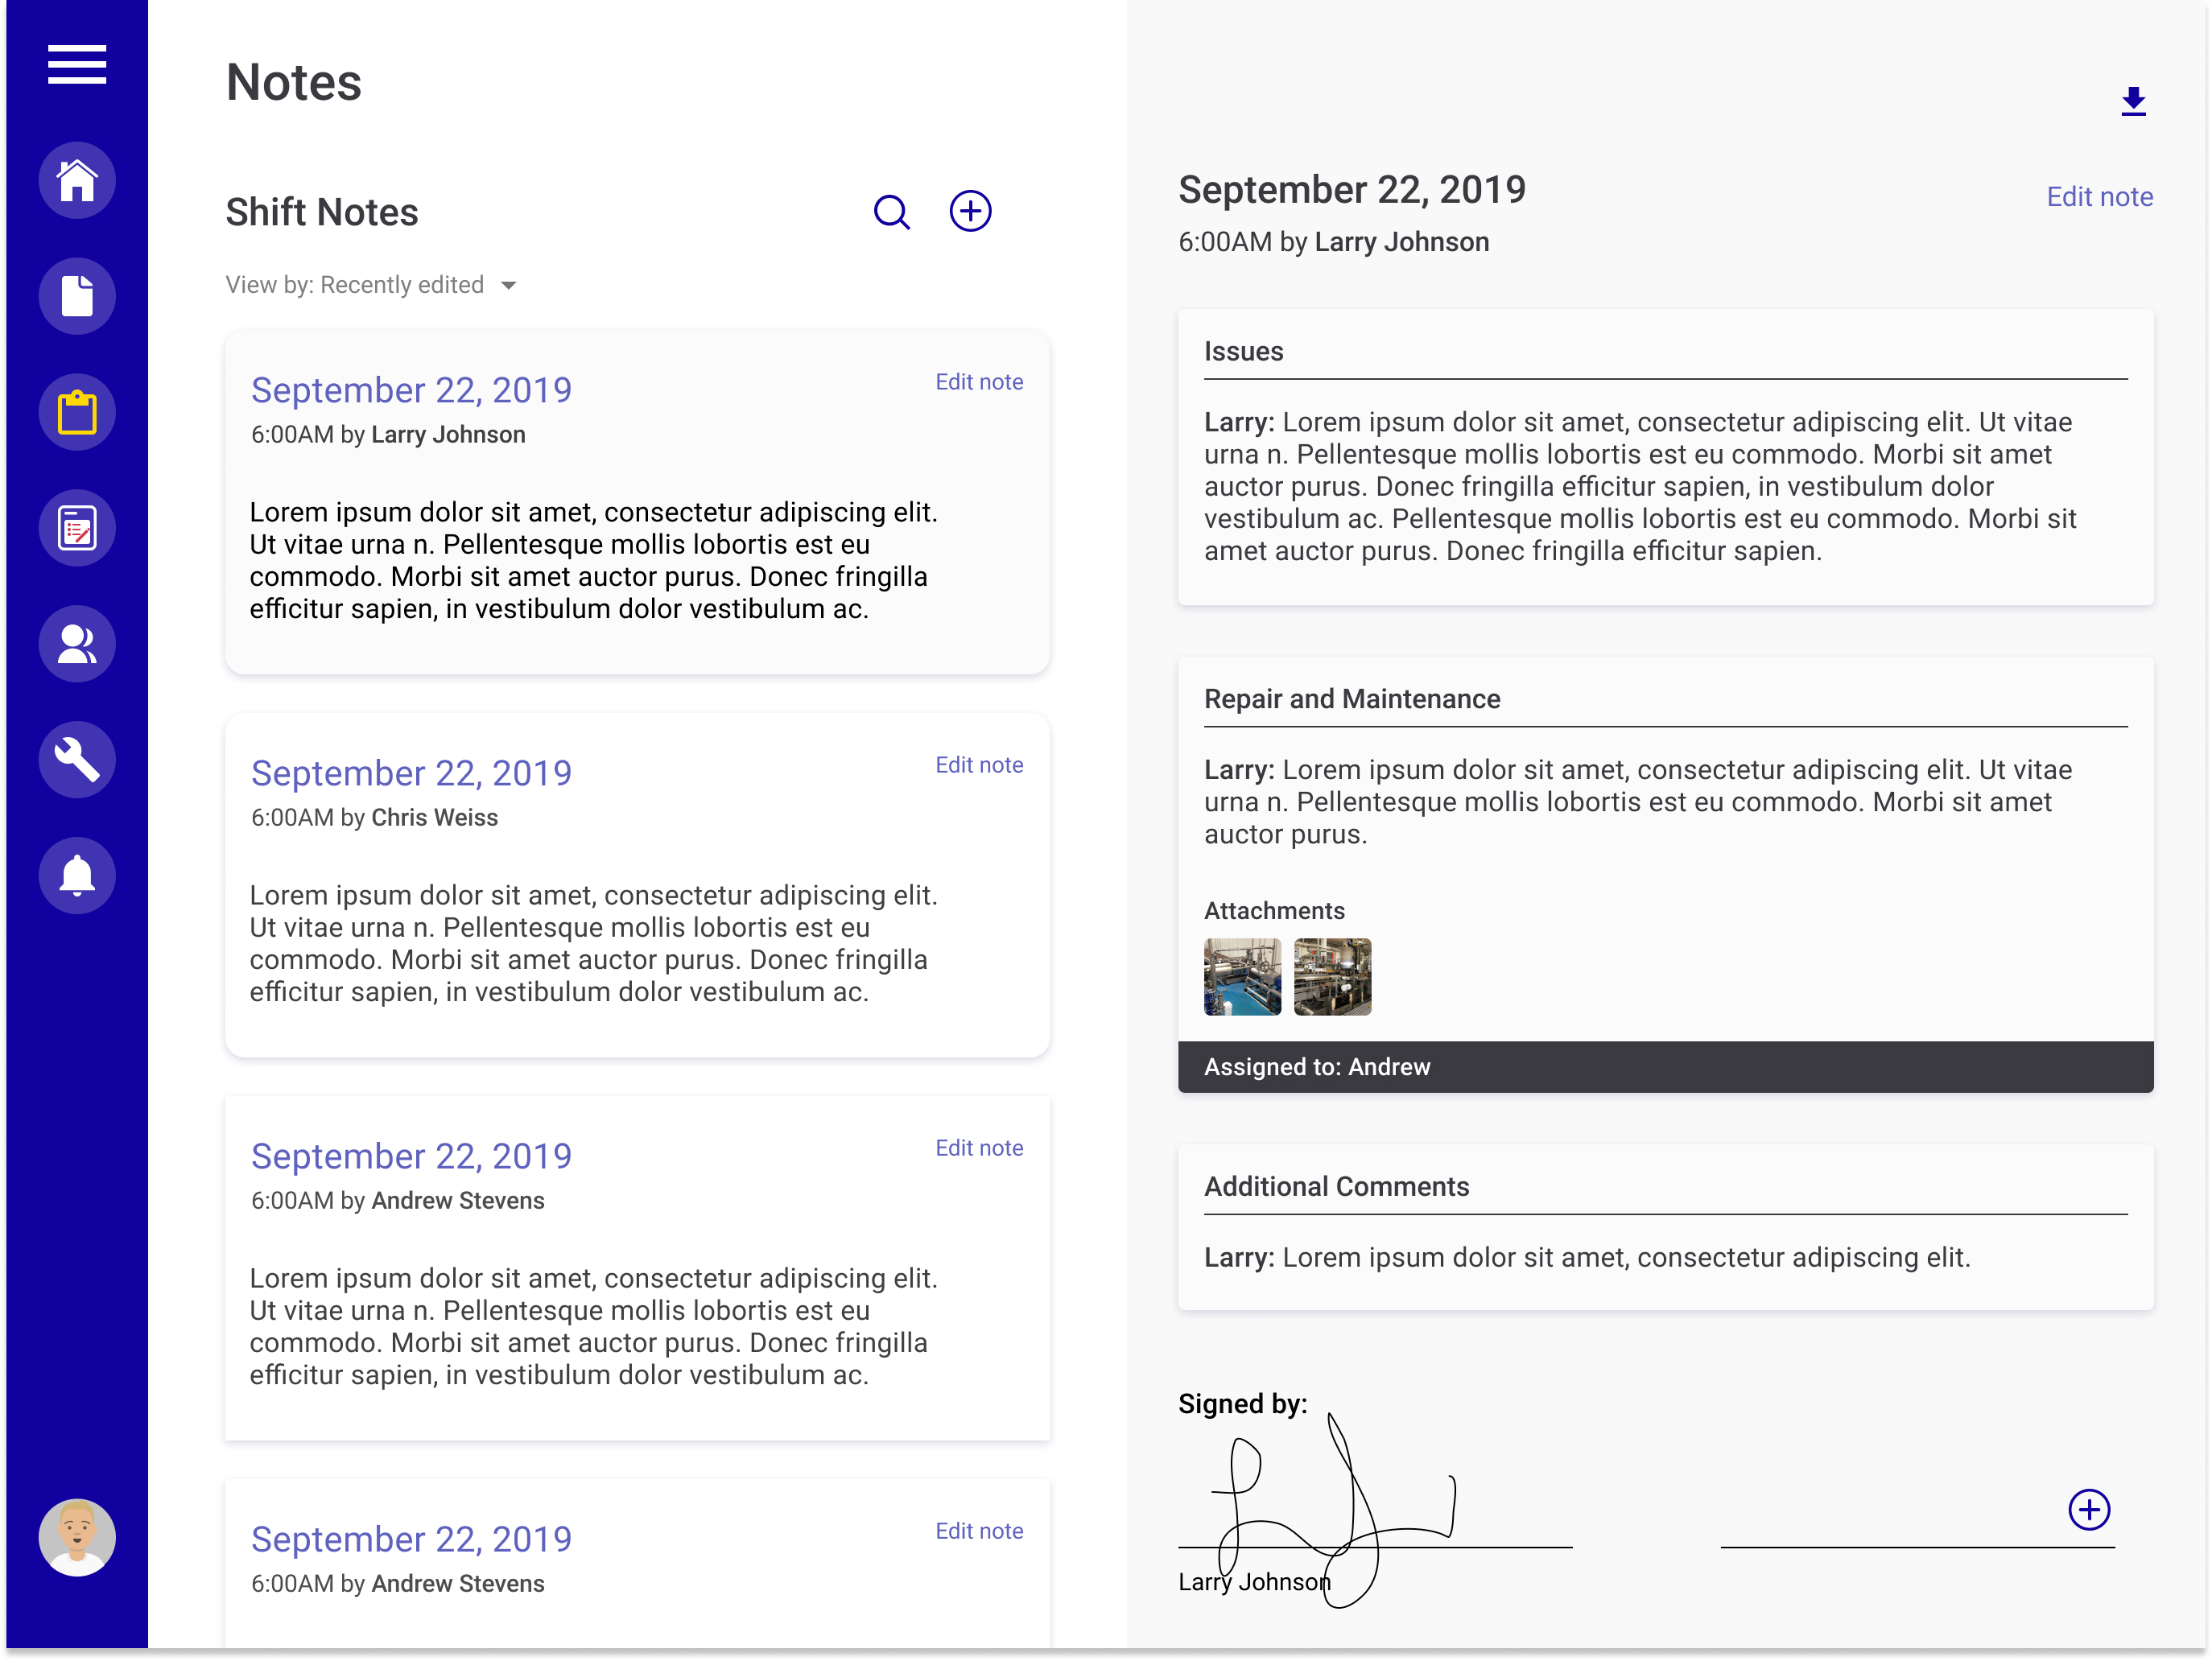Open third card's September 22, 2019 title

(x=411, y=1156)
